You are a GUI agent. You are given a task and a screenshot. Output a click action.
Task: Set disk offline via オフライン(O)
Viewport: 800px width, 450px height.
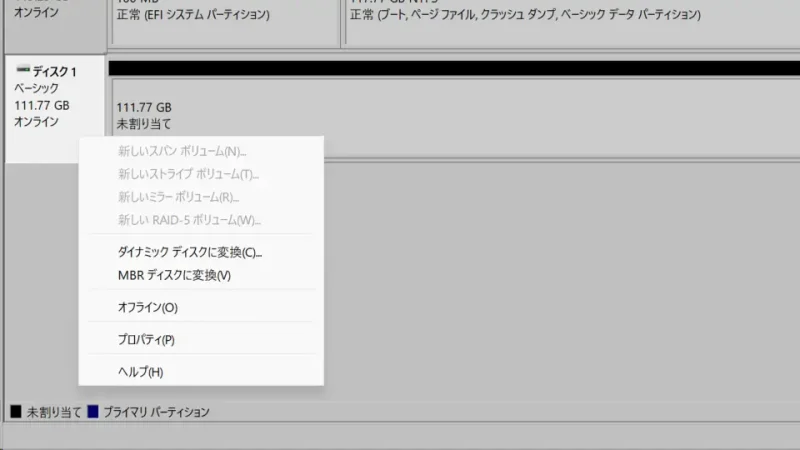201,308
